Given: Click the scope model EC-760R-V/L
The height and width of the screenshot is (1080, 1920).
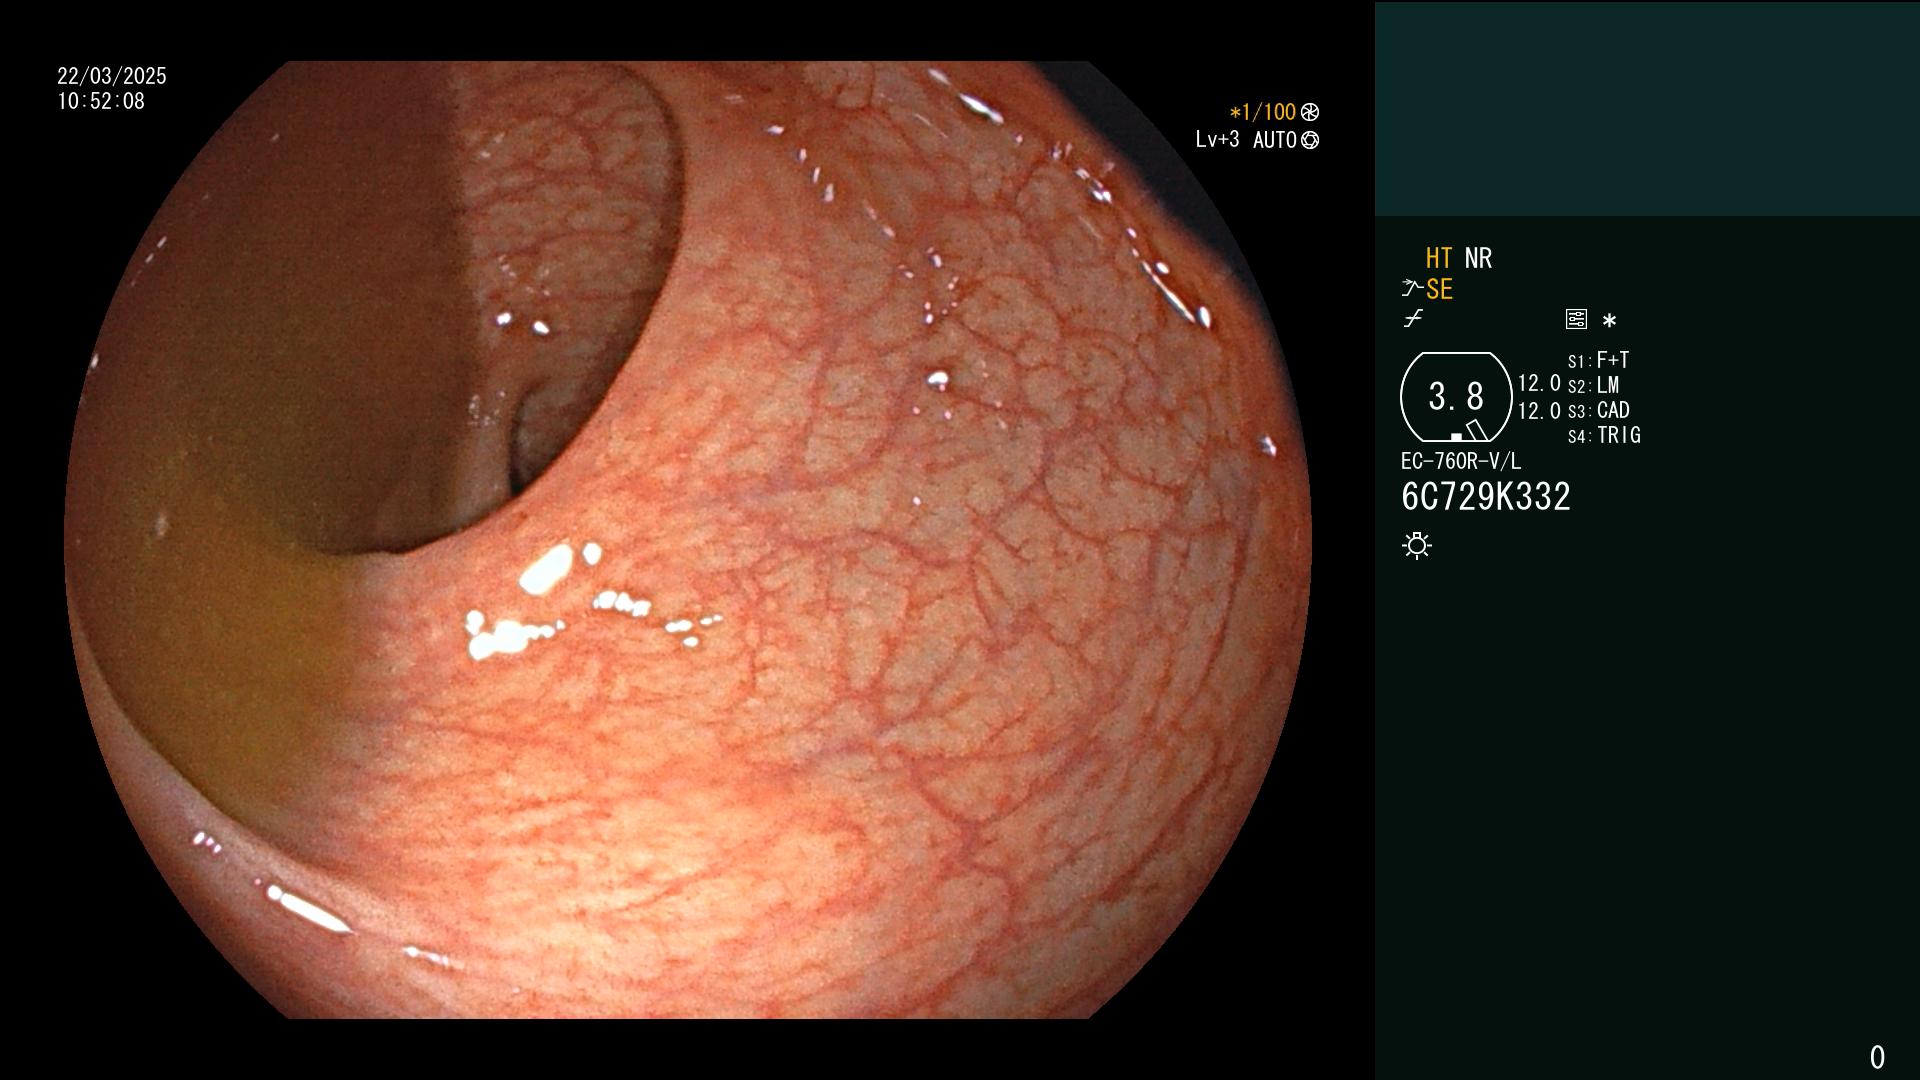Looking at the screenshot, I should (1461, 461).
